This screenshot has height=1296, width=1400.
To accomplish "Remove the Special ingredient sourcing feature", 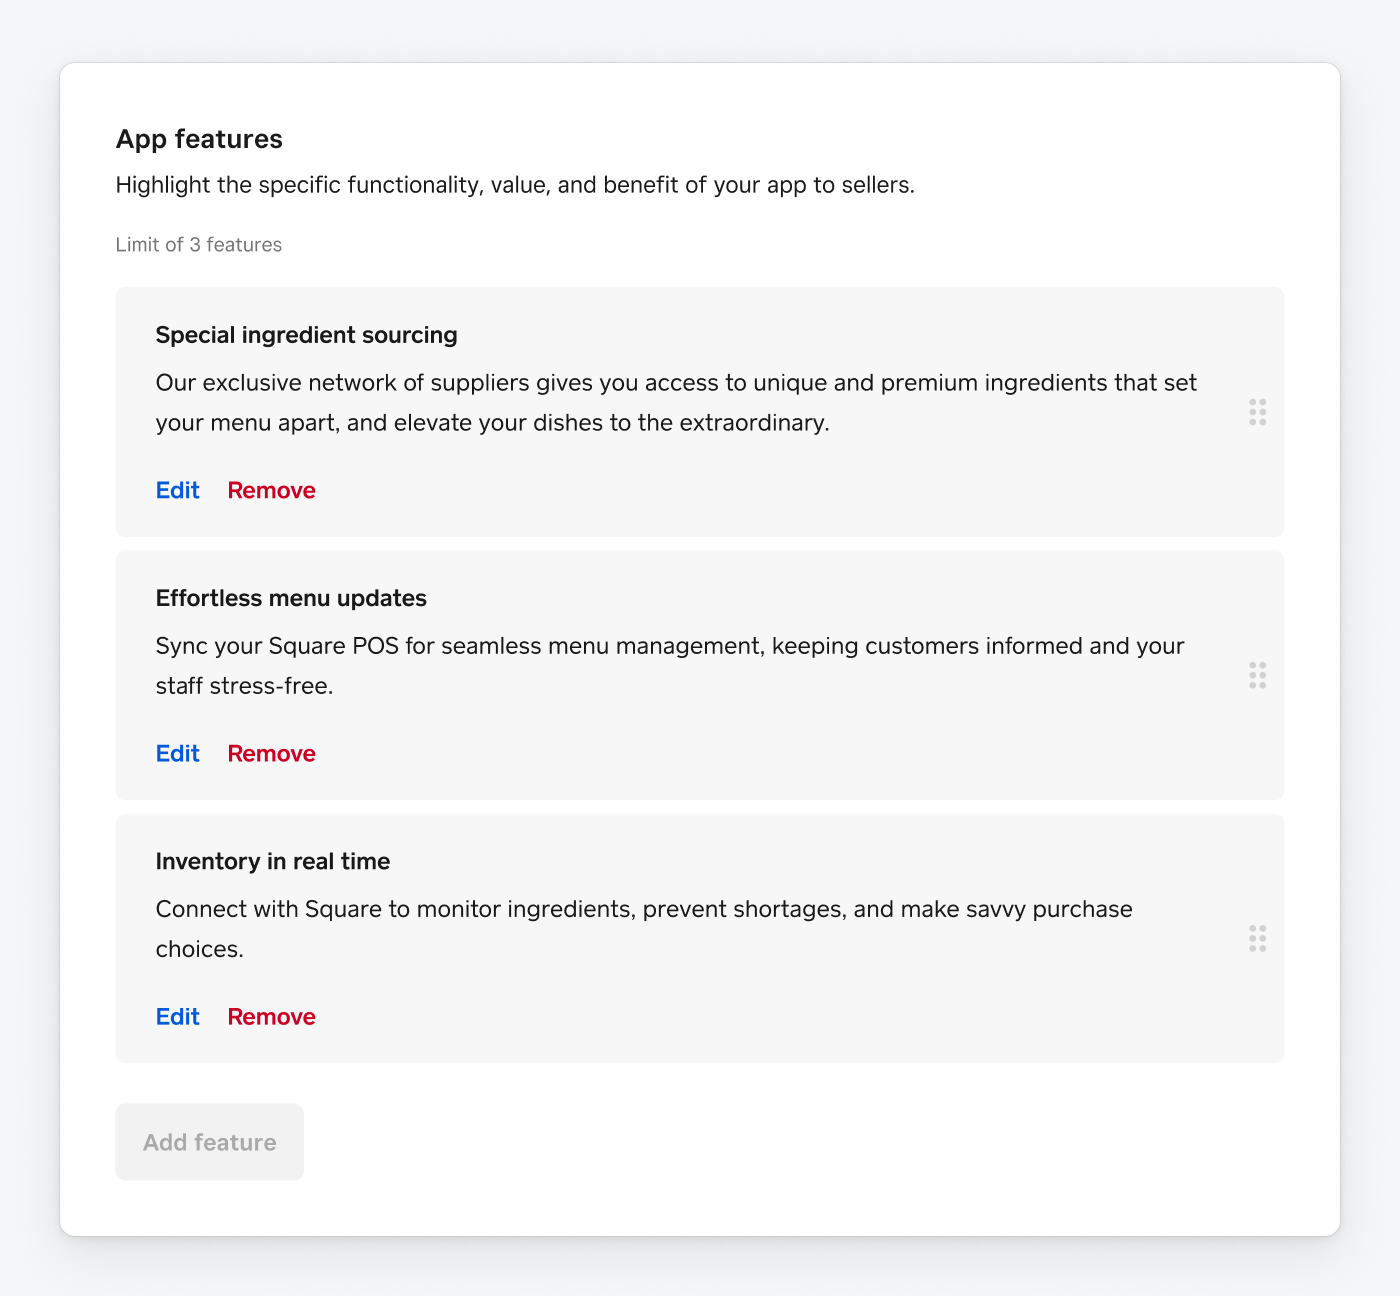I will pyautogui.click(x=271, y=490).
